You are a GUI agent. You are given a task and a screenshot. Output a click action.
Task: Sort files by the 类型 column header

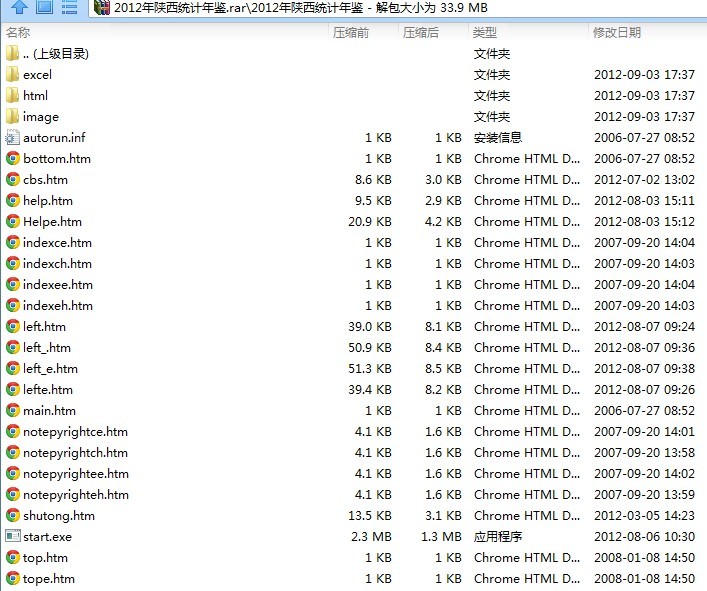tap(485, 32)
